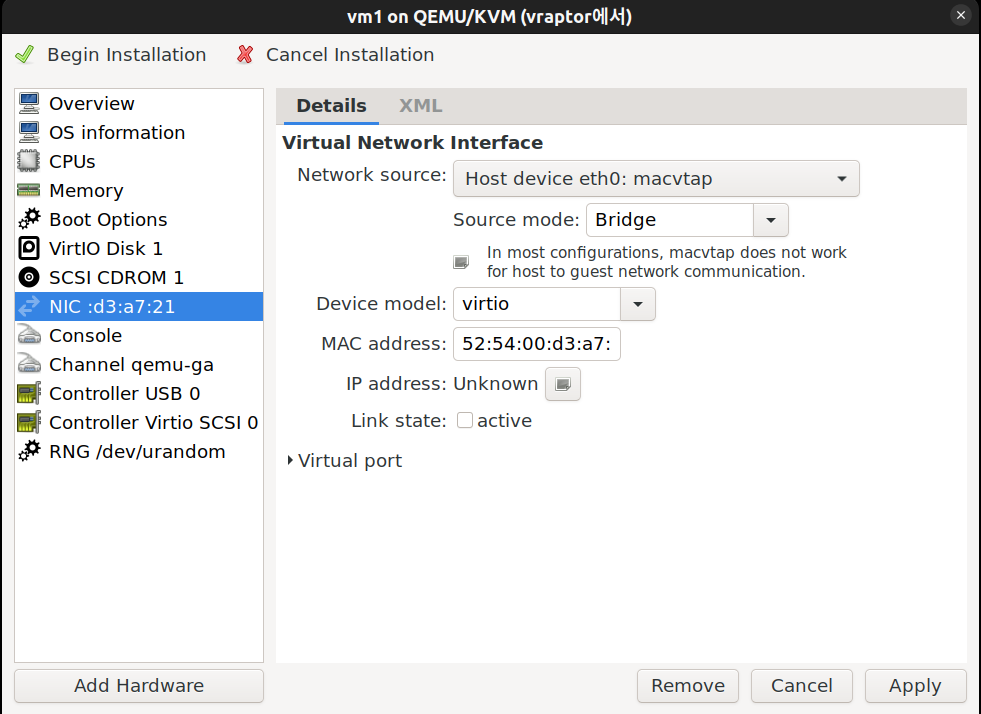Screen dimensions: 981x714
Task: Select the Overview row
Action: point(139,103)
